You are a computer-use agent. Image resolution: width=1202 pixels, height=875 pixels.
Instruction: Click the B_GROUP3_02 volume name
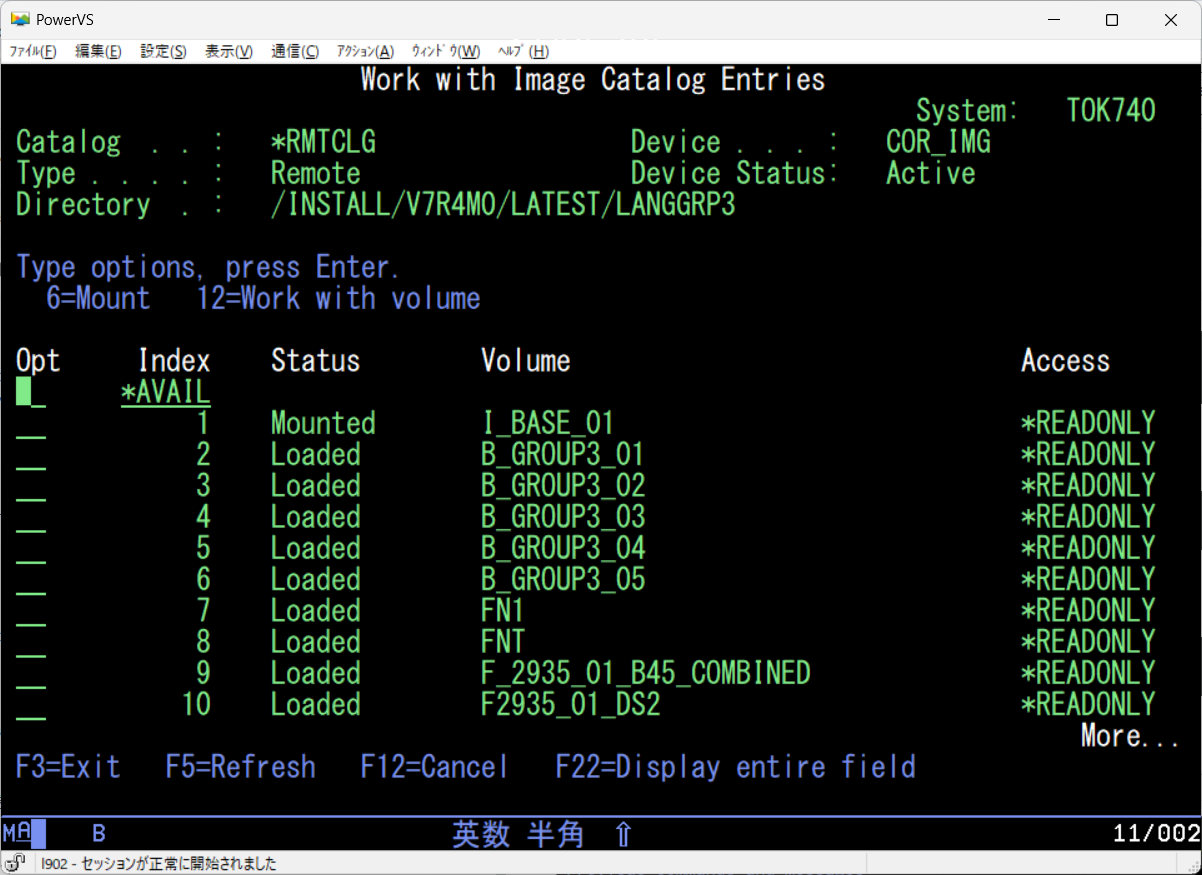(x=562, y=486)
